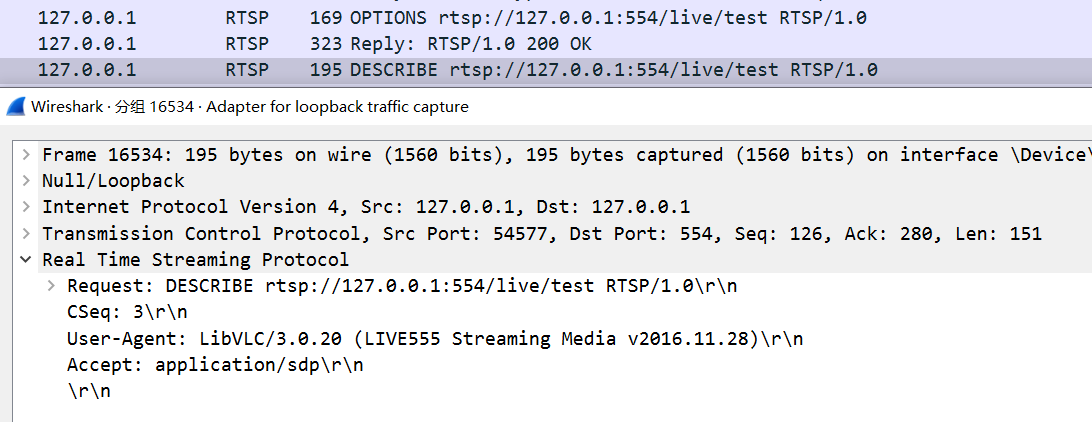The width and height of the screenshot is (1092, 422).
Task: Click the length 323 cell of Reply packet
Action: coord(326,45)
